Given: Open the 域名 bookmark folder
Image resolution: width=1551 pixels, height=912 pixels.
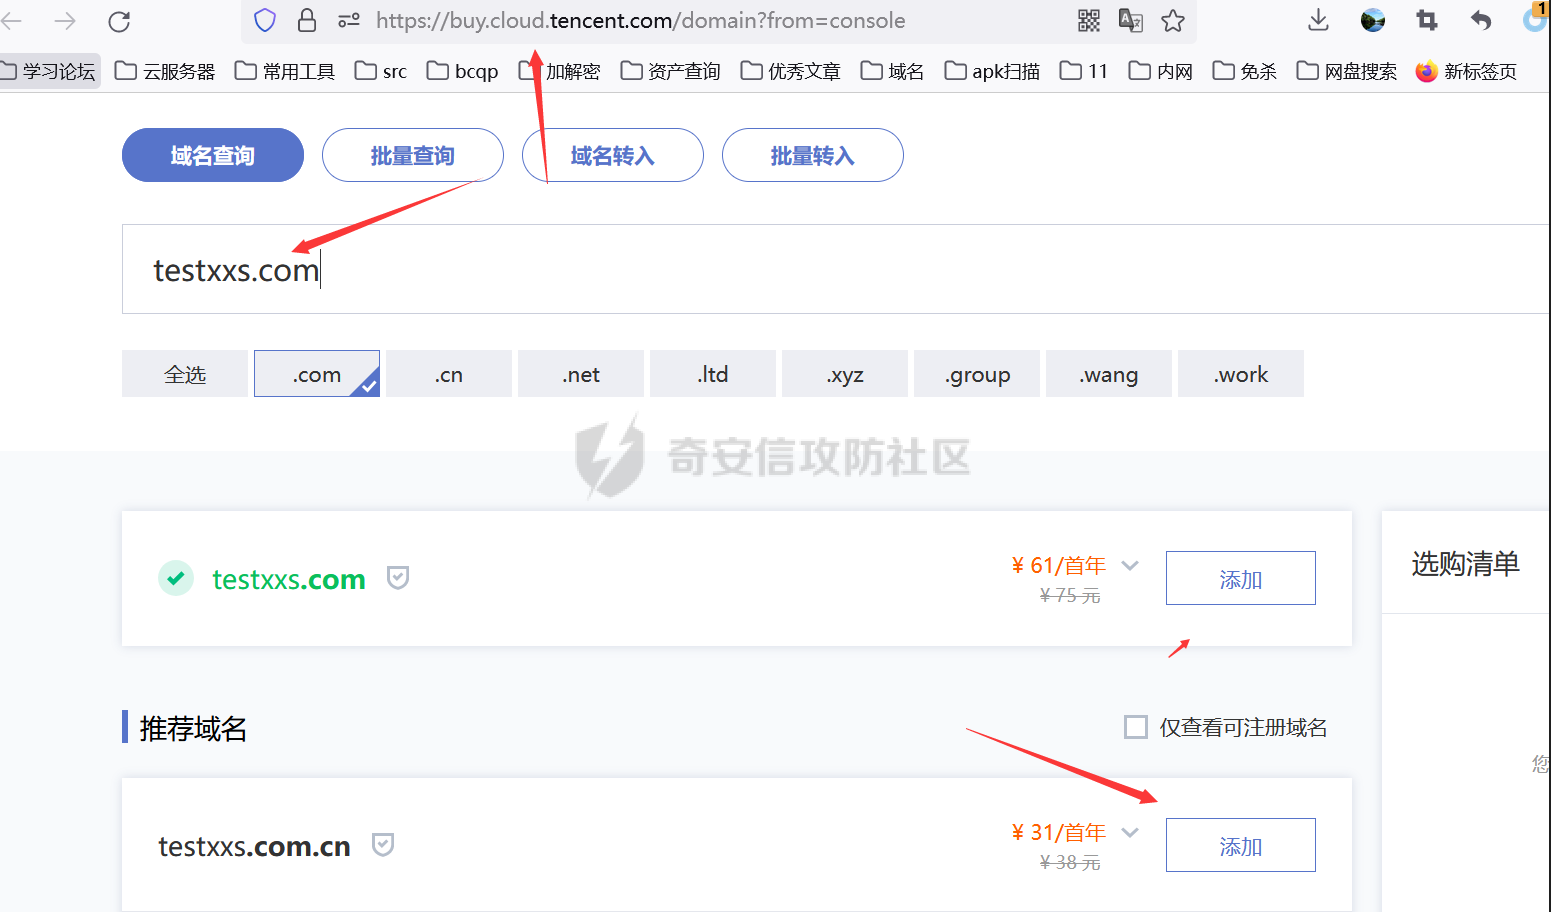Looking at the screenshot, I should point(892,71).
